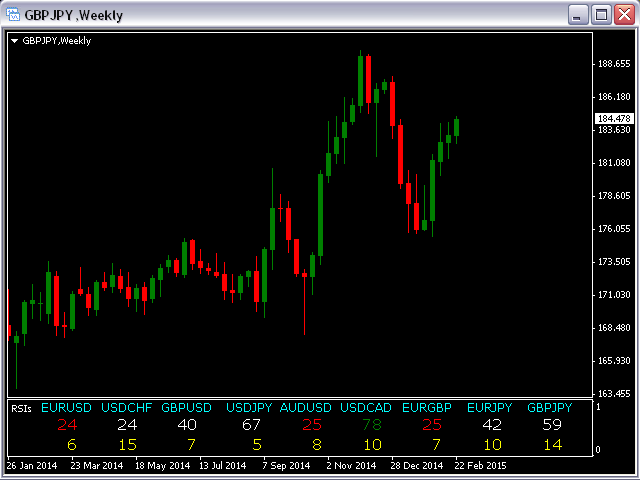Click the USDJPY pair label
Image resolution: width=640 pixels, height=480 pixels.
[249, 408]
